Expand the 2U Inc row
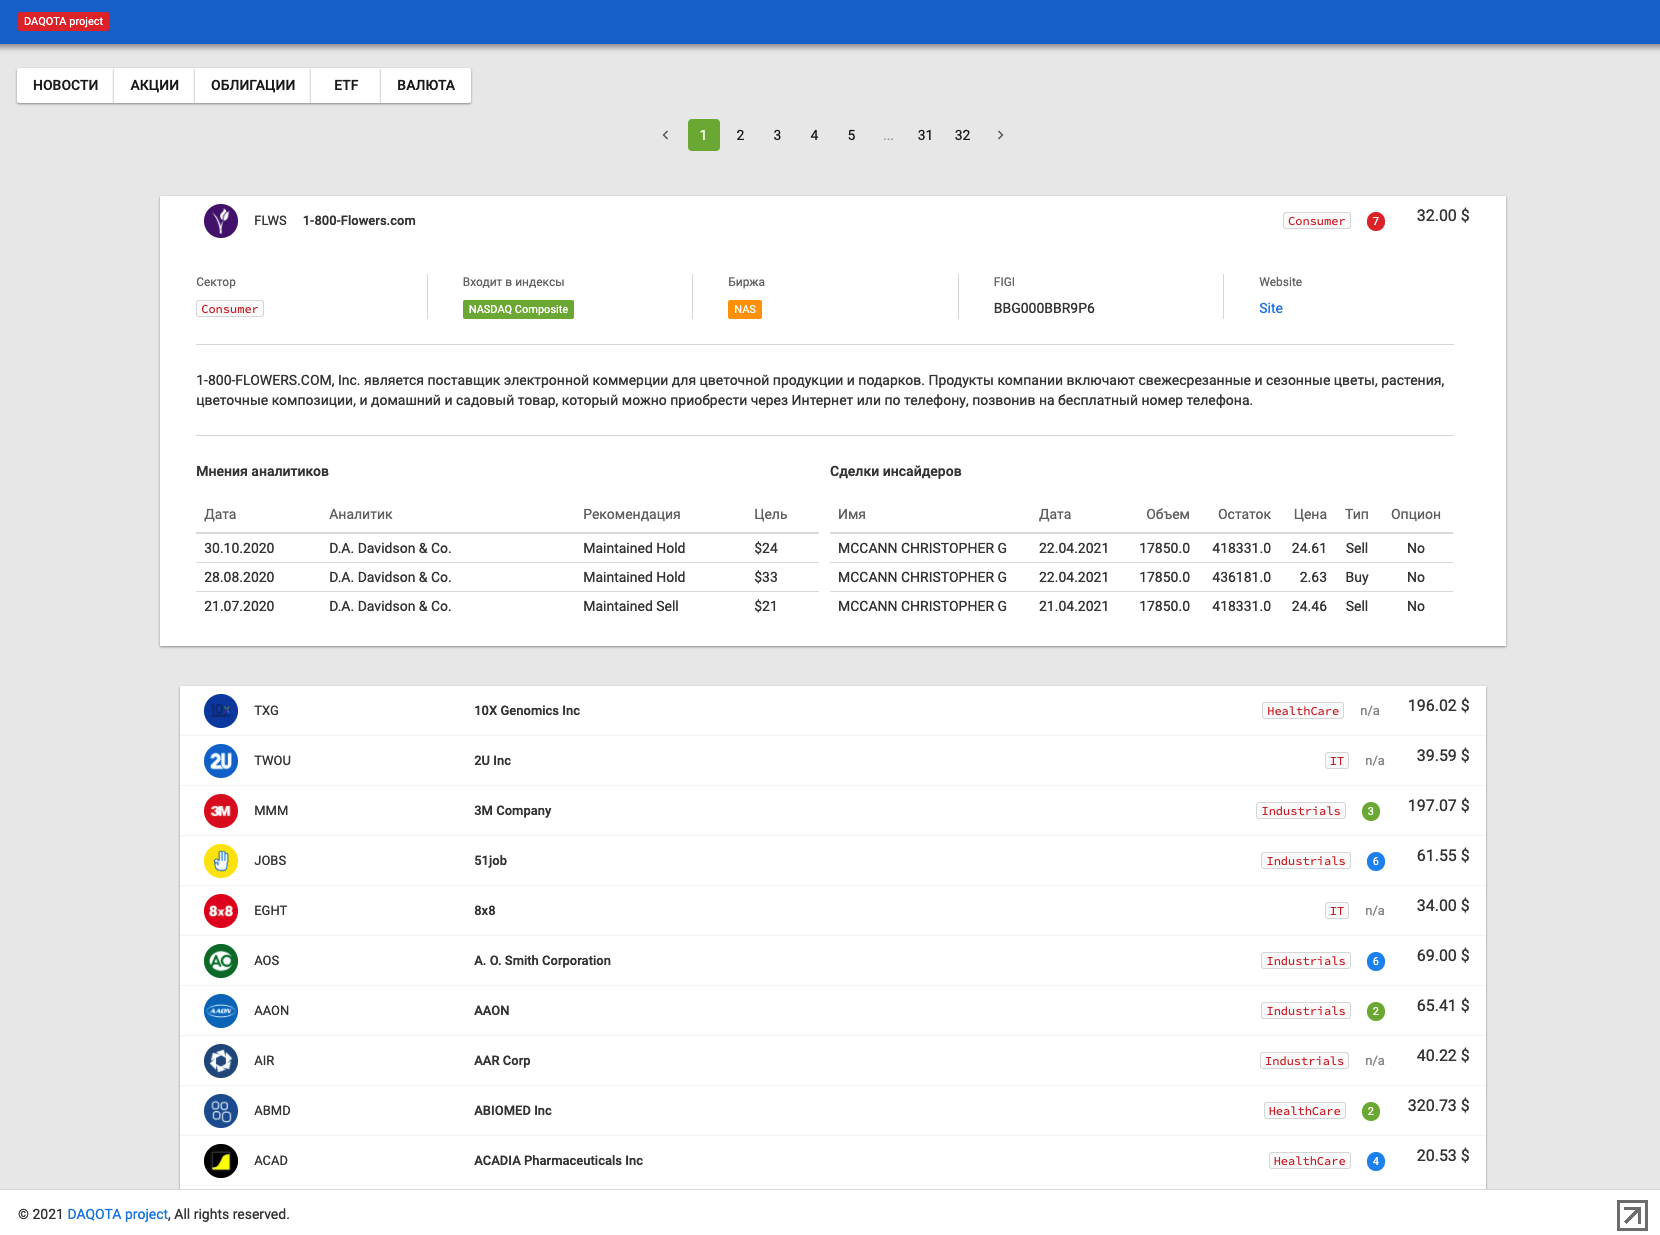1660x1235 pixels. click(x=833, y=761)
